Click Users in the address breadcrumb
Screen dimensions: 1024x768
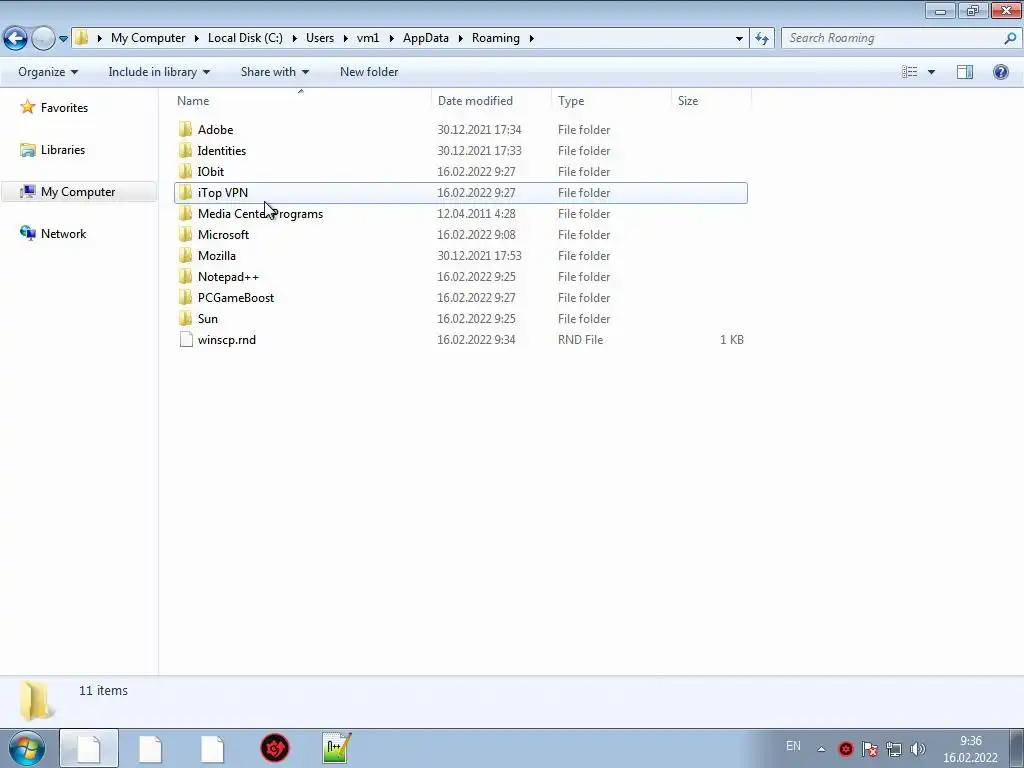(320, 38)
